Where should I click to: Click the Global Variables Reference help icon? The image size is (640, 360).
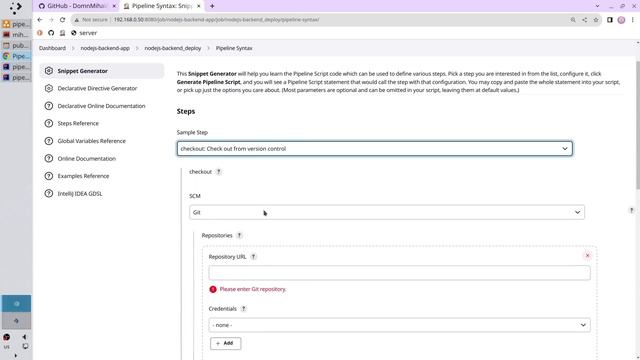coord(49,141)
